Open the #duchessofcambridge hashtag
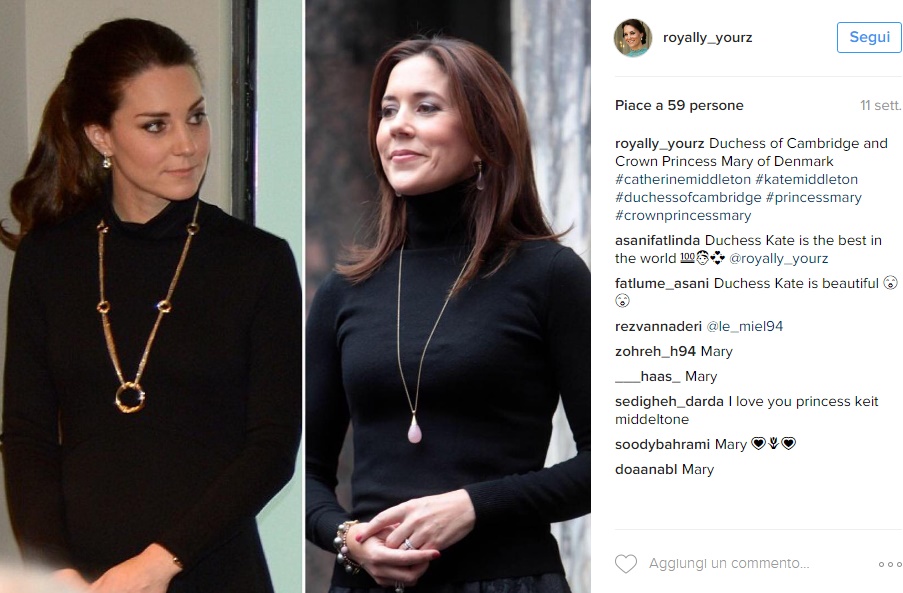903x593 pixels. [x=688, y=197]
